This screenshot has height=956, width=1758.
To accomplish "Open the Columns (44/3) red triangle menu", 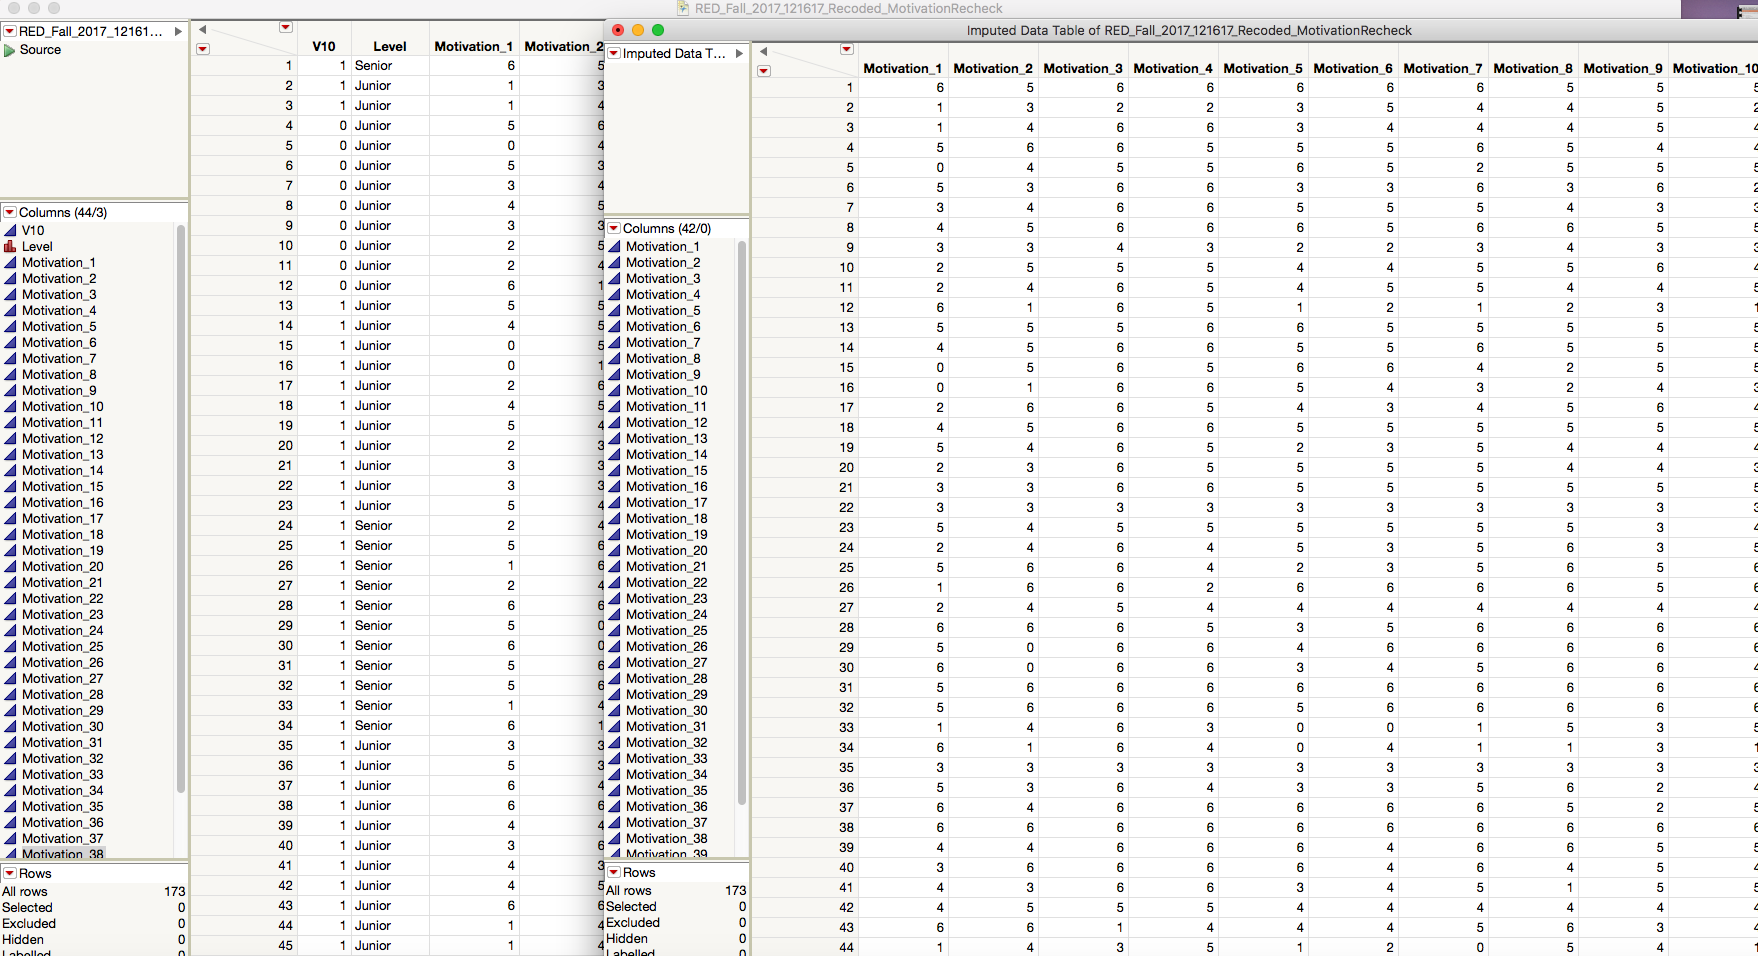I will (10, 212).
